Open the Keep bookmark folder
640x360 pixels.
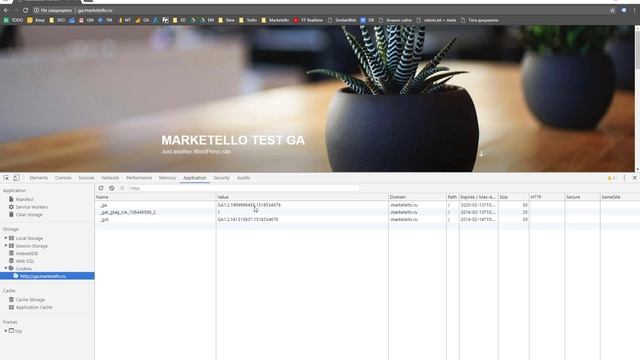pyautogui.click(x=36, y=20)
